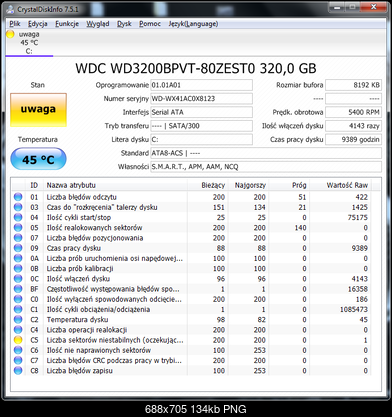Open the Edycja menu
The height and width of the screenshot is (417, 392).
click(38, 24)
